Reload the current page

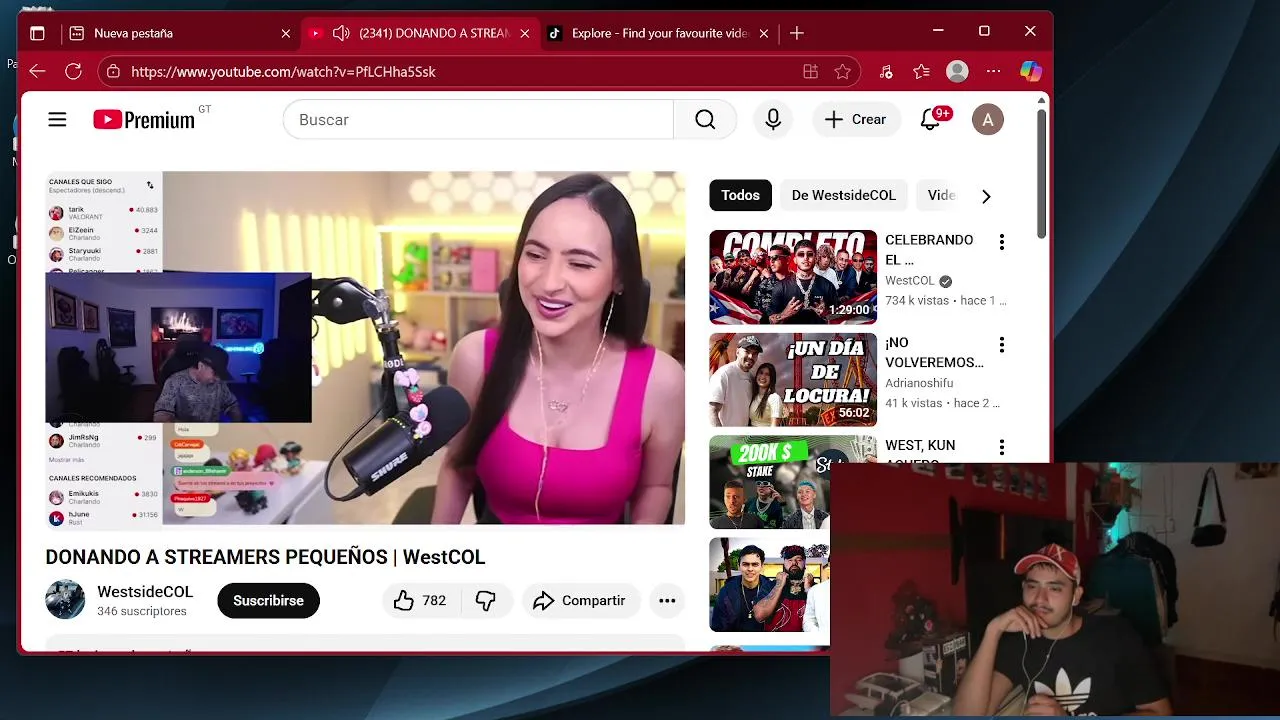point(73,71)
